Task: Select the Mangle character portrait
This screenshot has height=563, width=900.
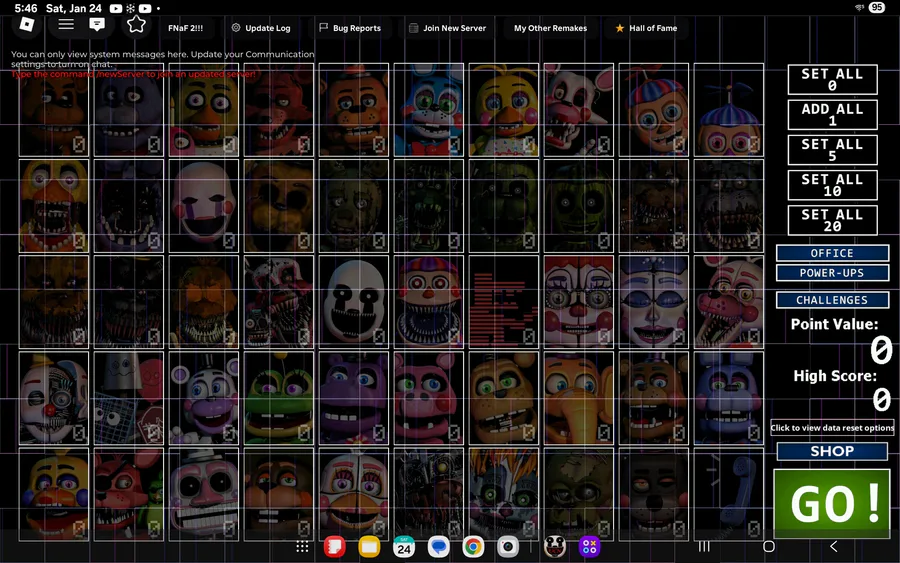Action: click(x=579, y=110)
